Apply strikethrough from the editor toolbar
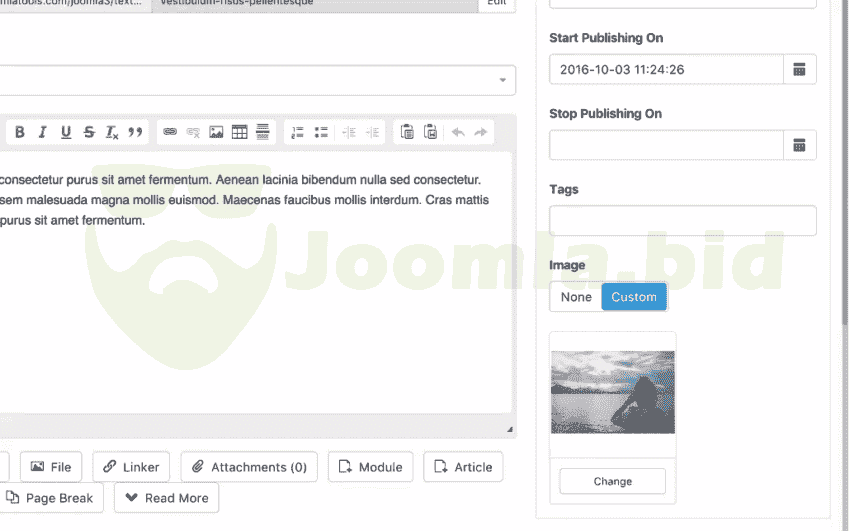This screenshot has height=531, width=850. (x=89, y=132)
